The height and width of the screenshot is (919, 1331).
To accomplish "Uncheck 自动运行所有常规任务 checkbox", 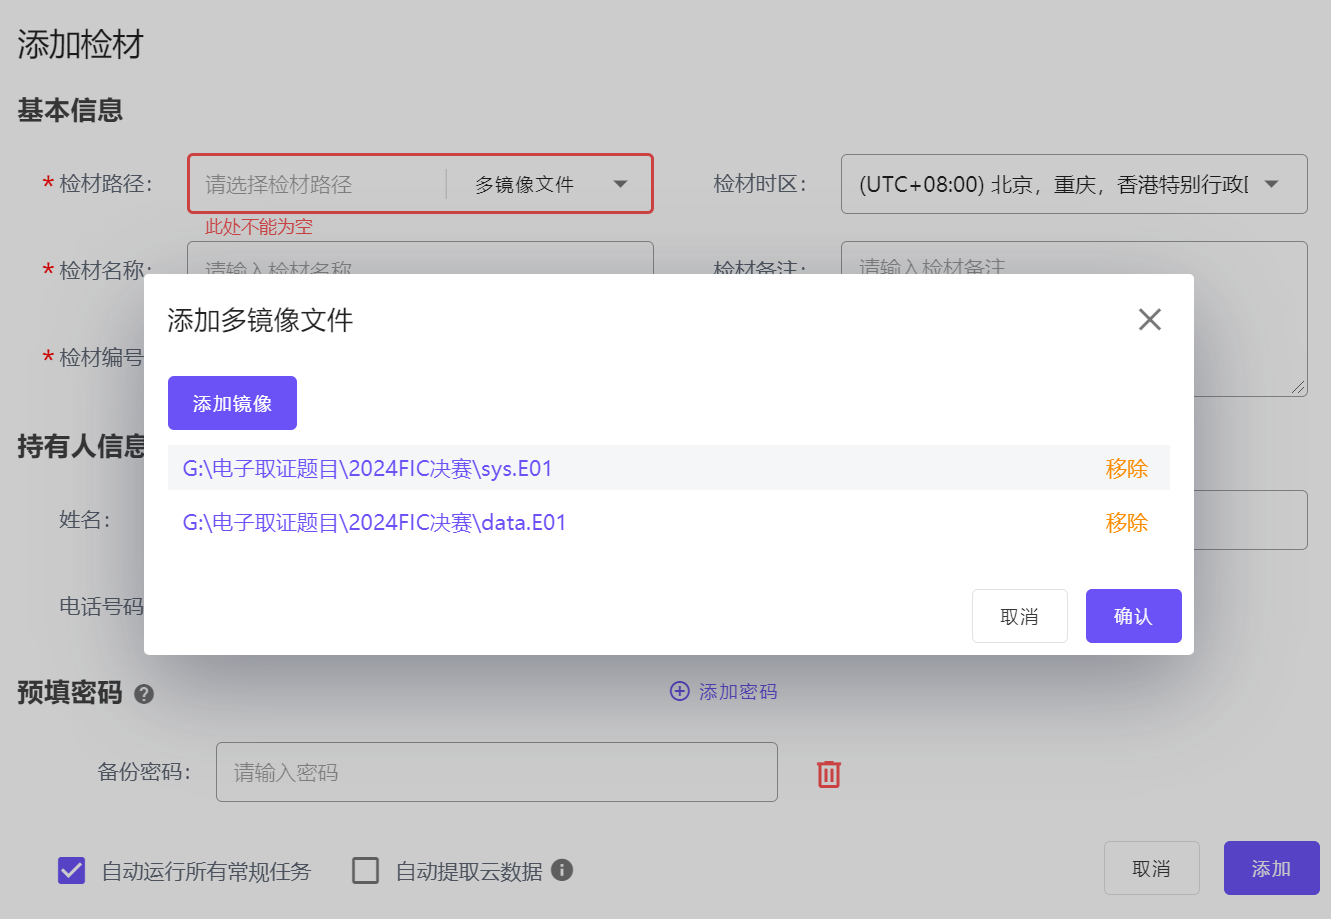I will click(71, 871).
